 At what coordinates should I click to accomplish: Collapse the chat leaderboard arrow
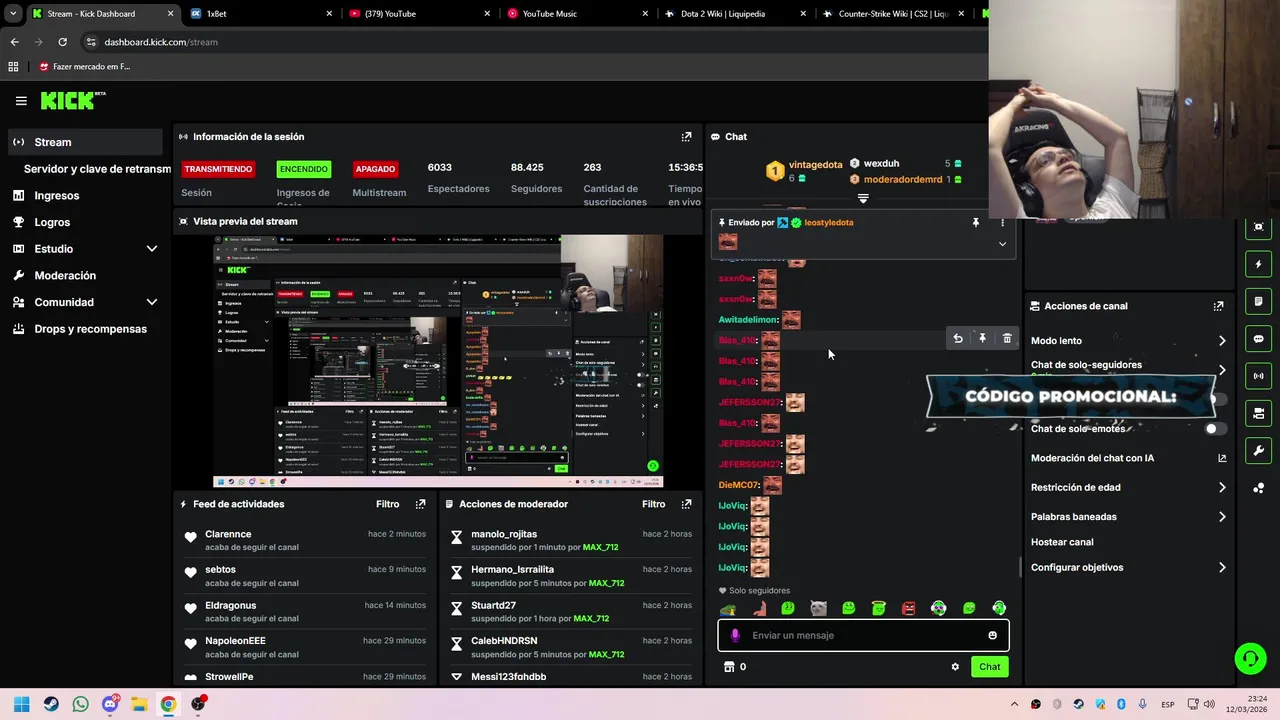tap(863, 198)
